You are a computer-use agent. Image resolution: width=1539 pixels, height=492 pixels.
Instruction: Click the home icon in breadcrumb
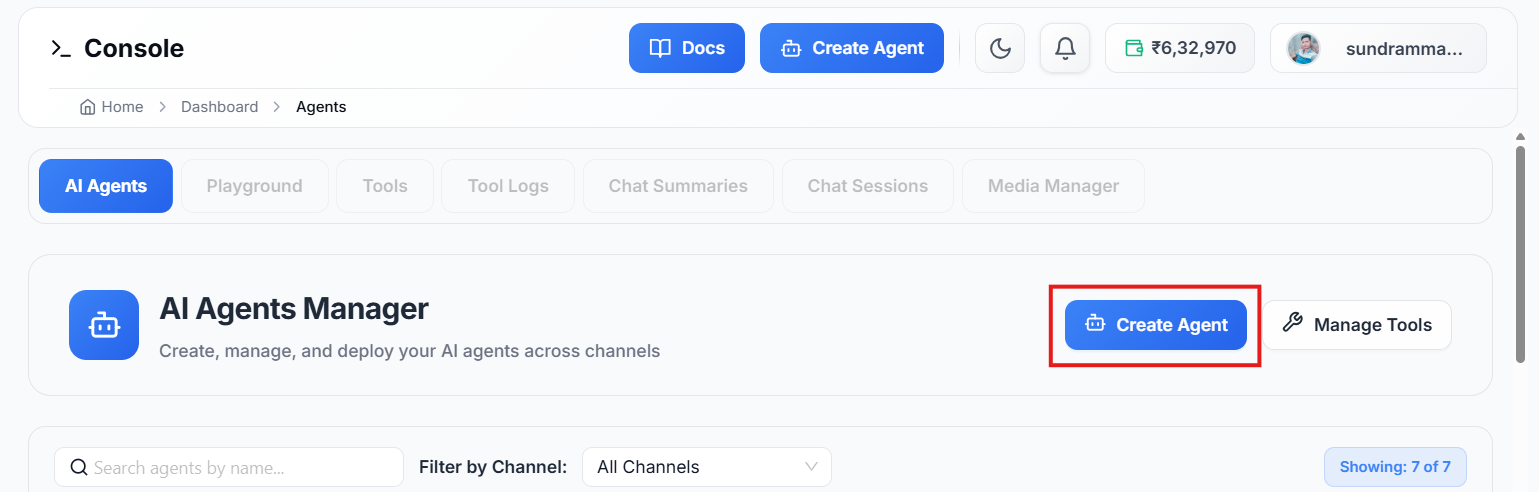88,107
